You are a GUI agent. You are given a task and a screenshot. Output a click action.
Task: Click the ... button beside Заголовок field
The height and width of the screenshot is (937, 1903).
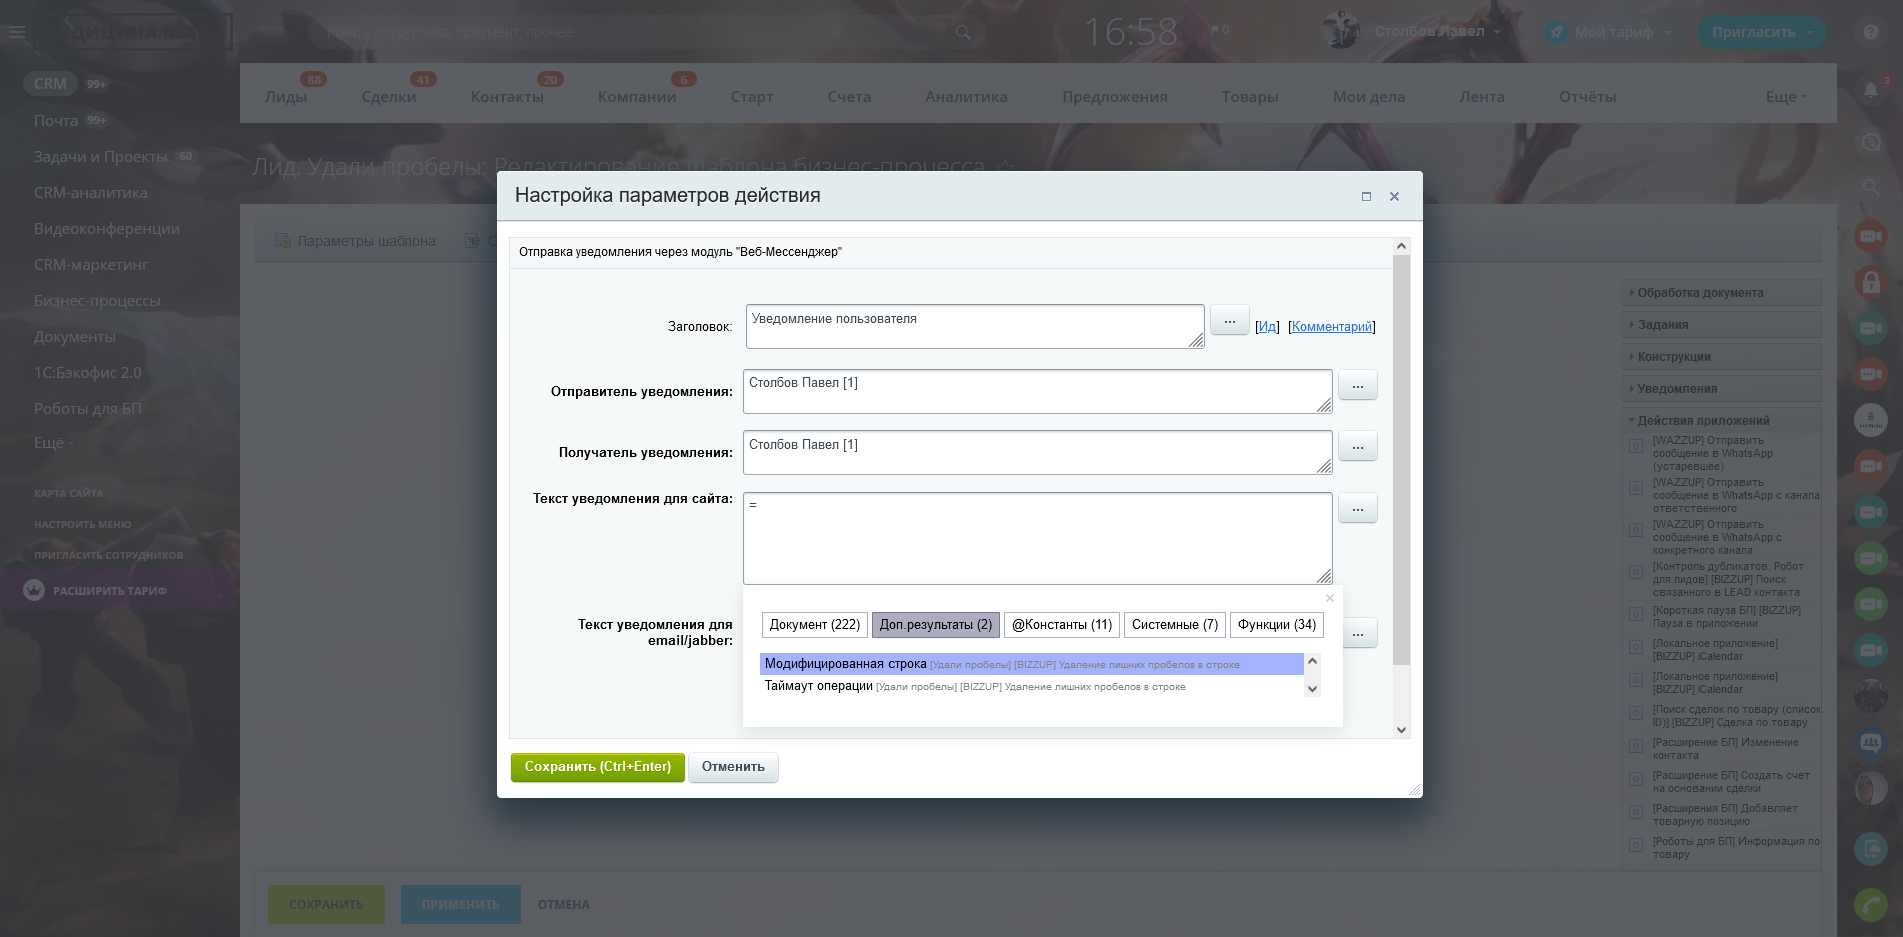pos(1230,320)
